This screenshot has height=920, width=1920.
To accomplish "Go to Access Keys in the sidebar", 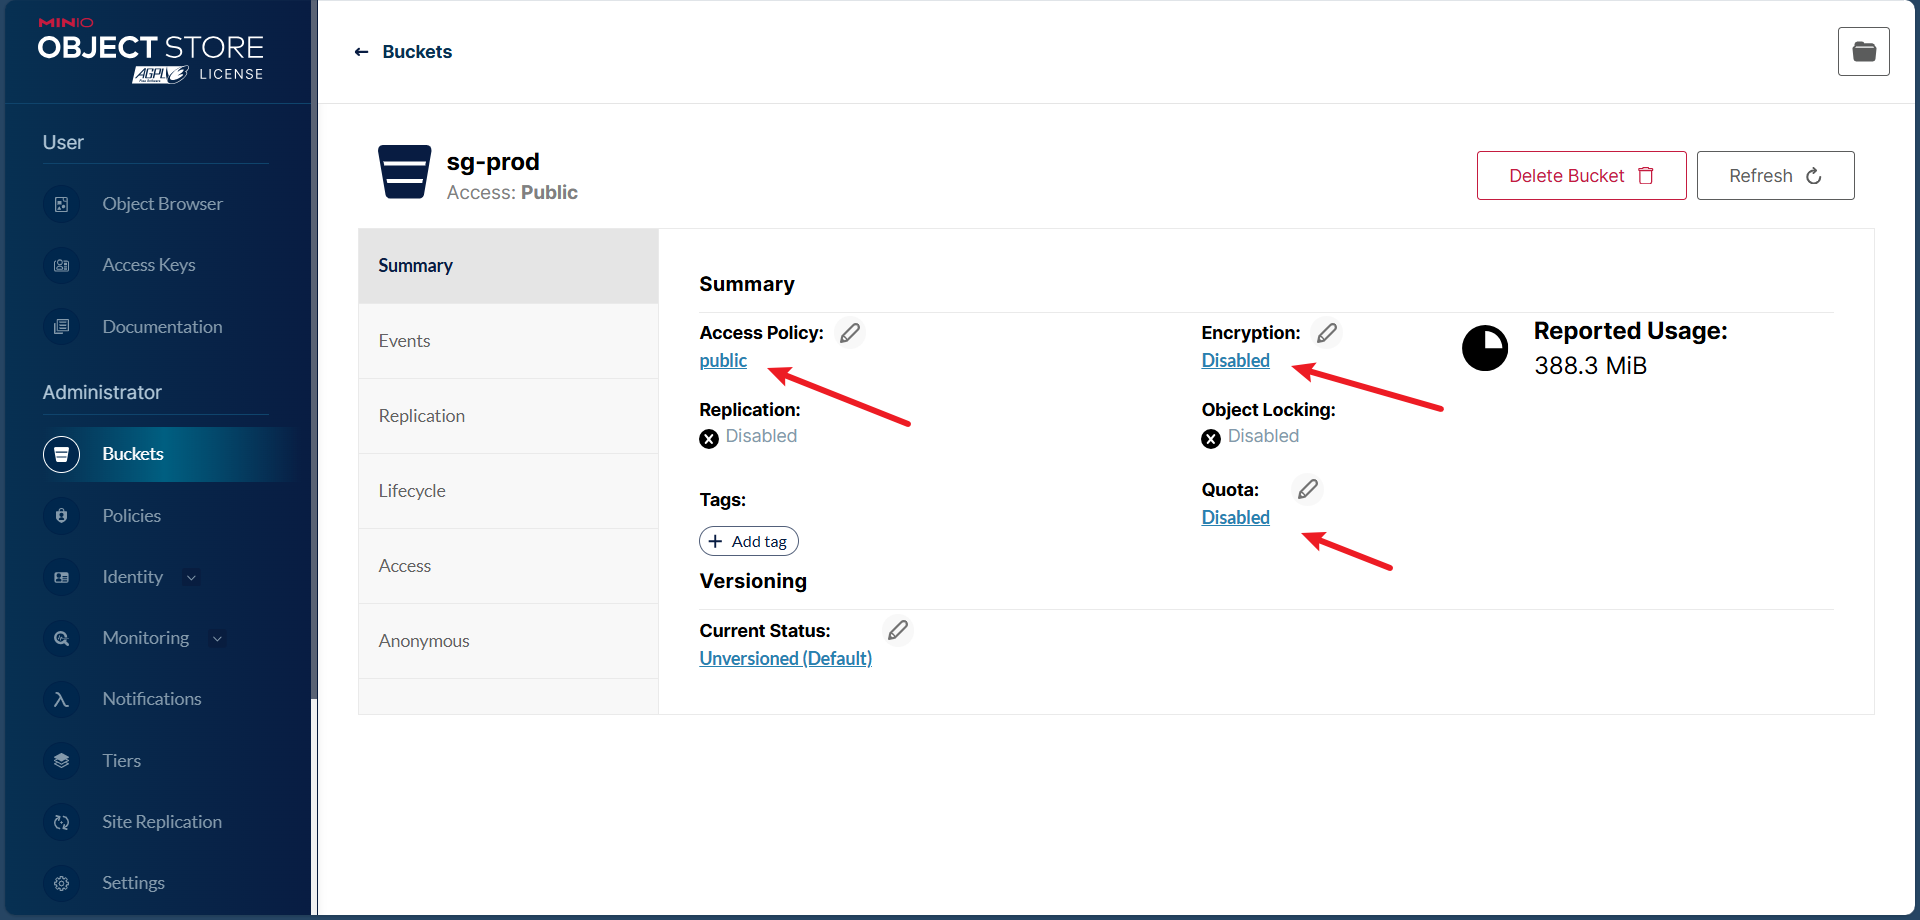I will pyautogui.click(x=148, y=265).
